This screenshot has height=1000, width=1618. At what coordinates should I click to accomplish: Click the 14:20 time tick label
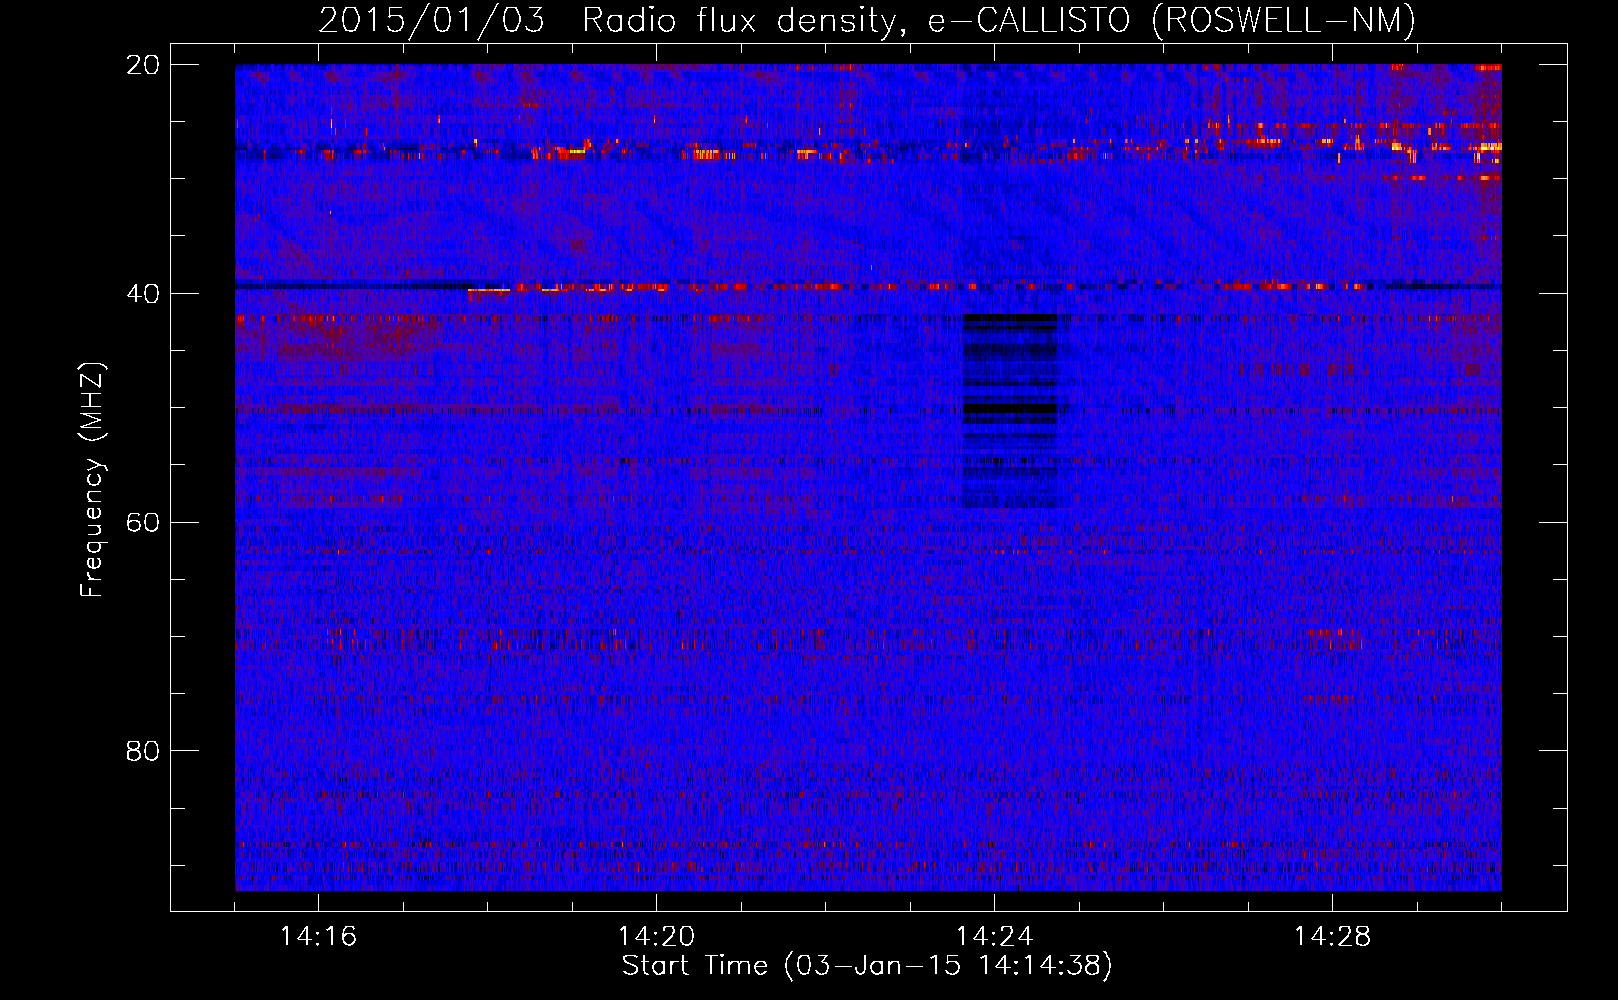(656, 937)
